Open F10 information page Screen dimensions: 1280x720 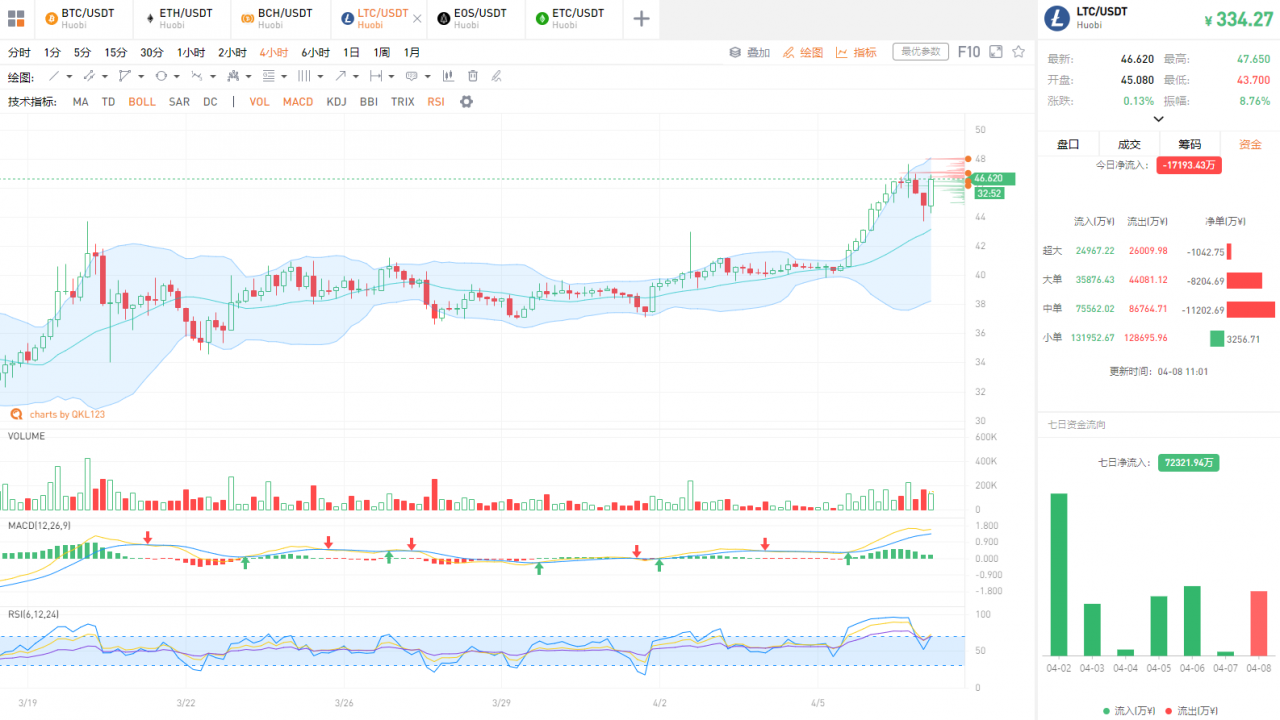969,52
